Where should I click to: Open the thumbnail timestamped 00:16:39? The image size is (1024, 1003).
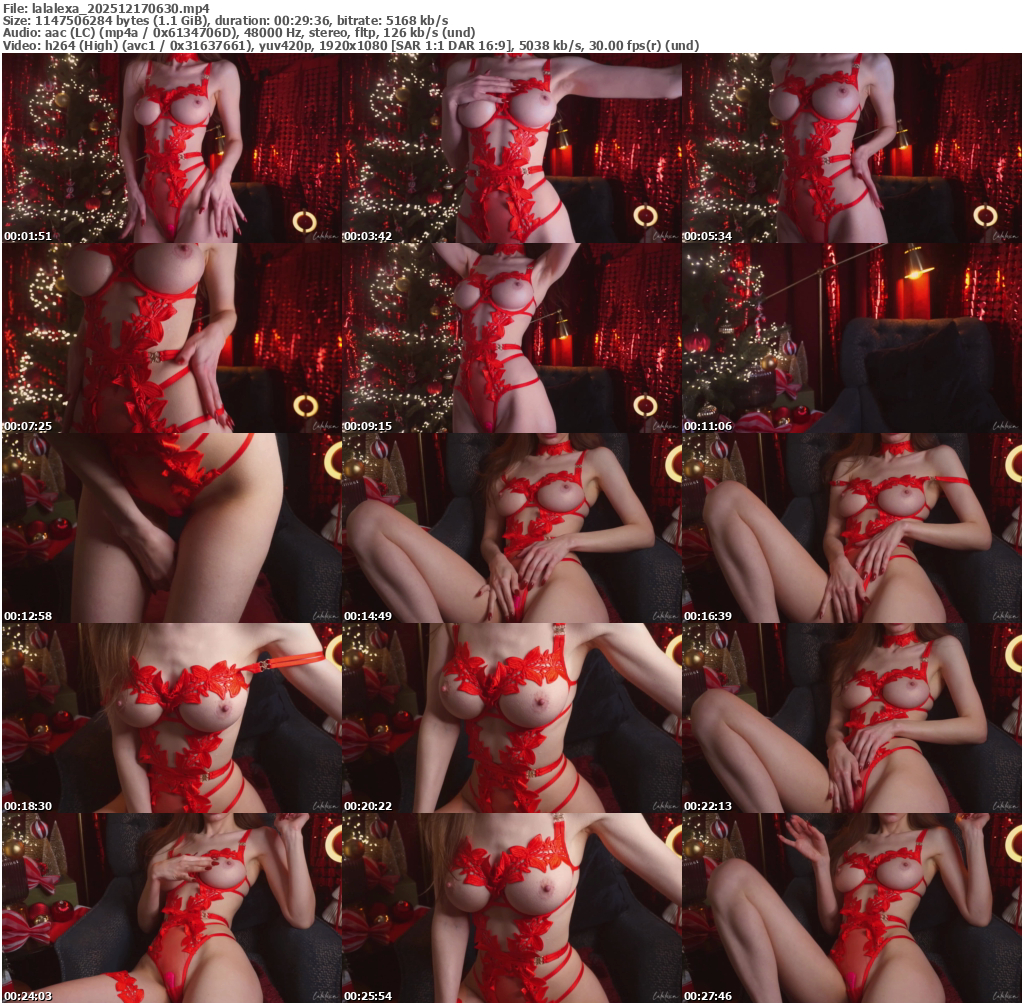pyautogui.click(x=851, y=528)
